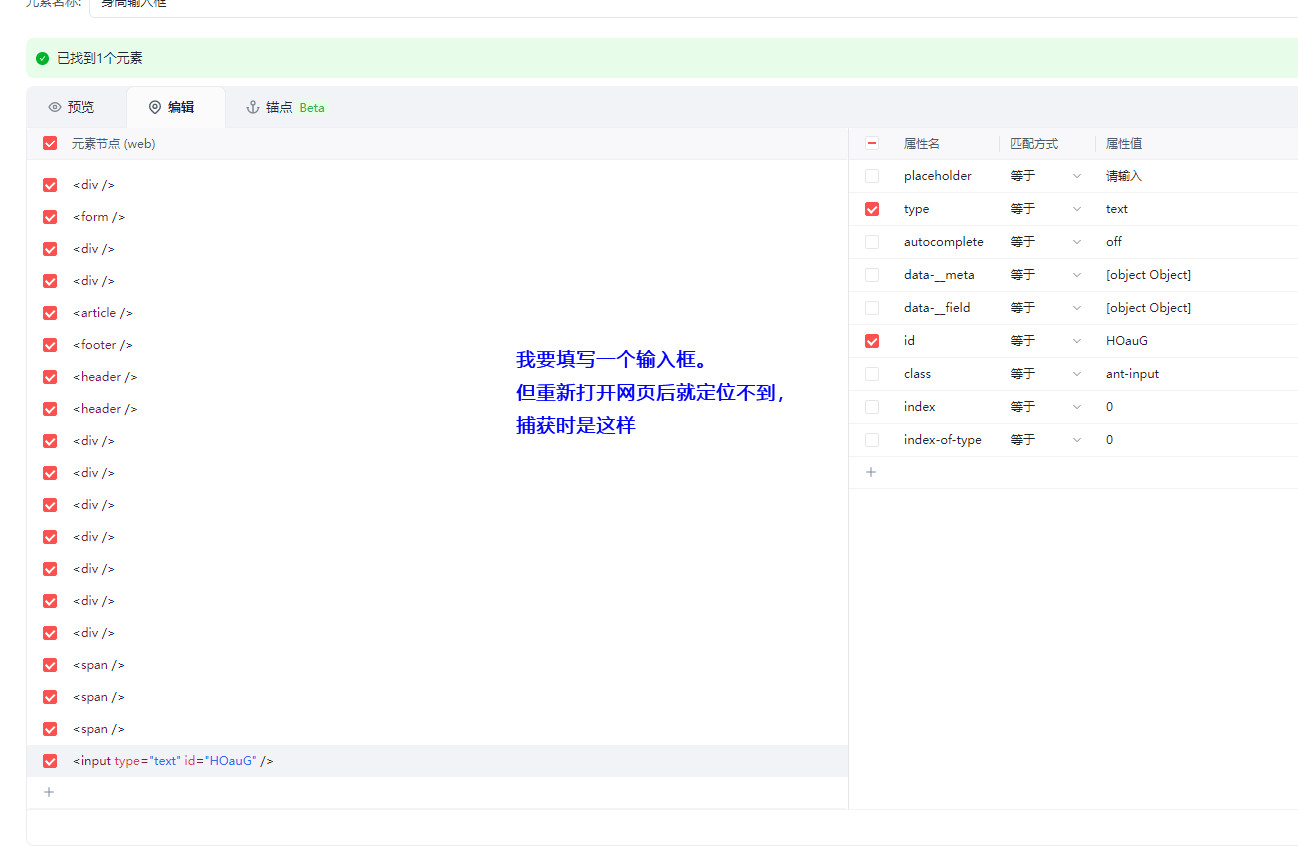Switch to the 预览 tab
1298x862 pixels.
click(x=71, y=107)
